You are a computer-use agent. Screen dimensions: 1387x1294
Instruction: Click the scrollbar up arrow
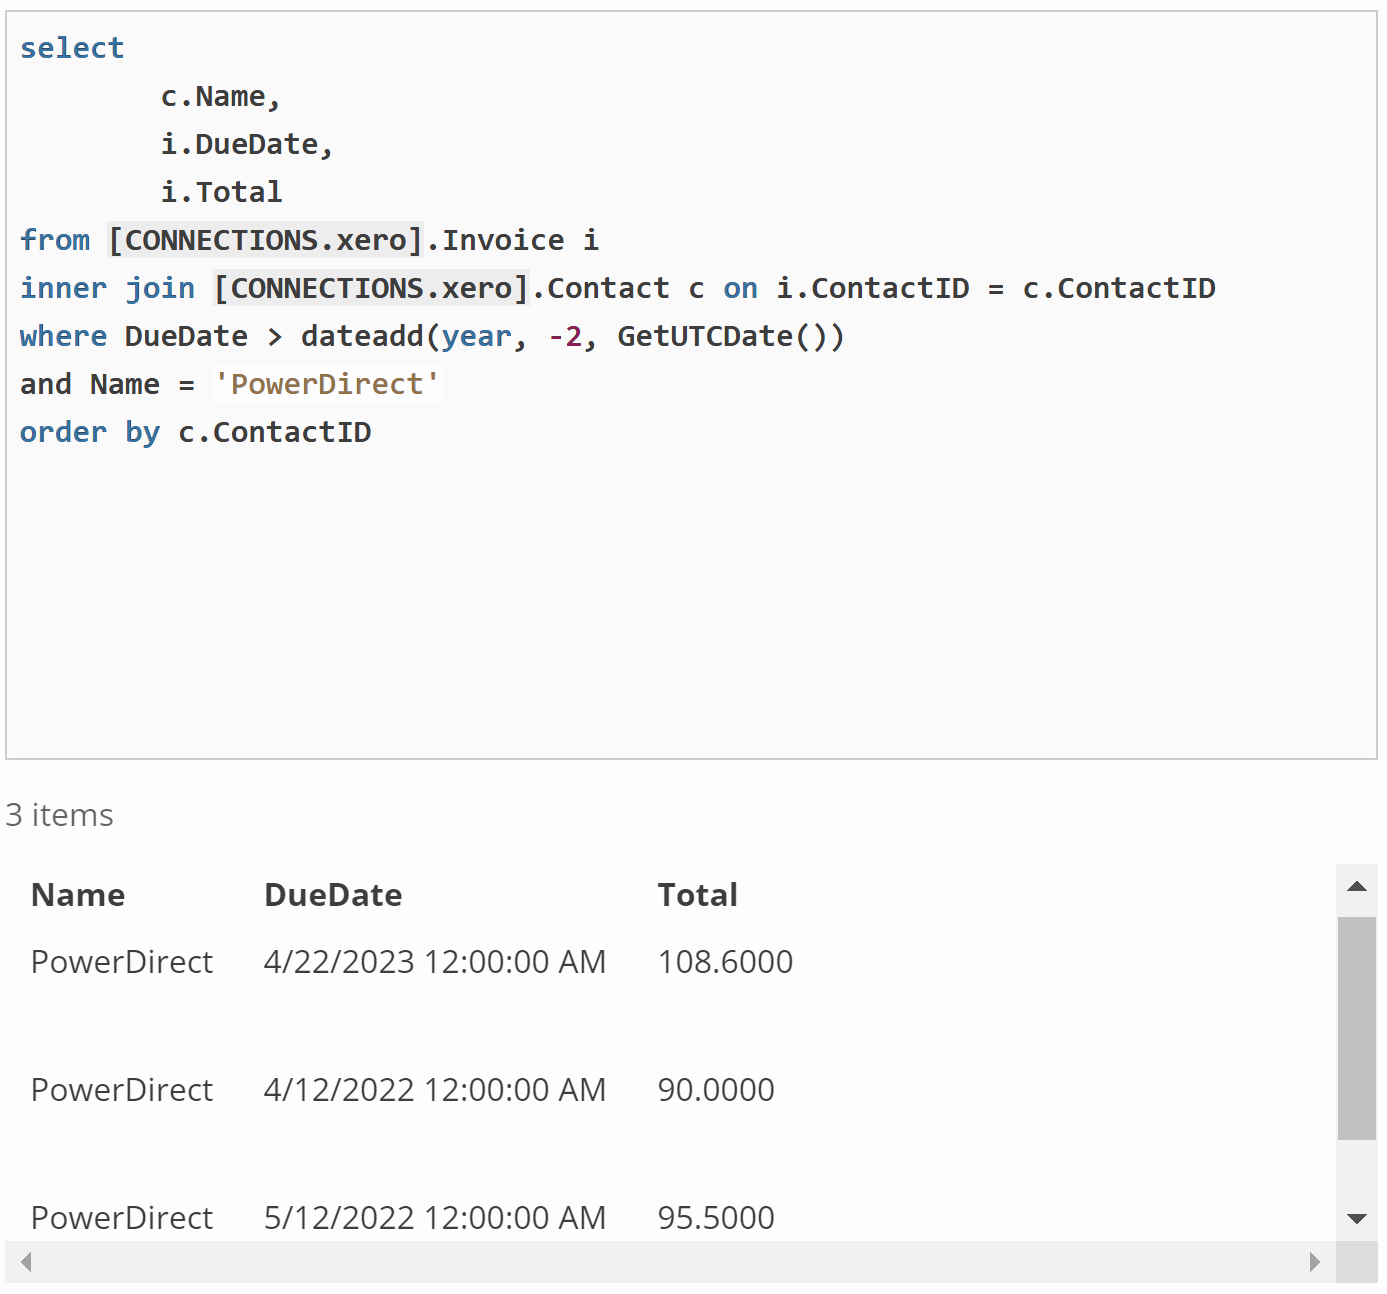1357,886
